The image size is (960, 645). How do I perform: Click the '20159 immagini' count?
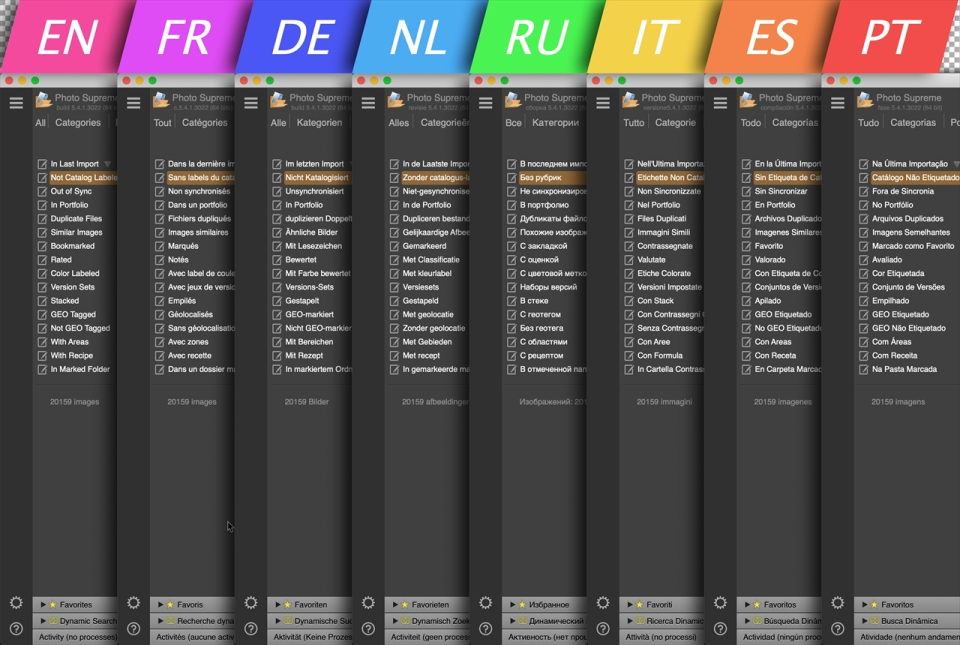pos(664,402)
